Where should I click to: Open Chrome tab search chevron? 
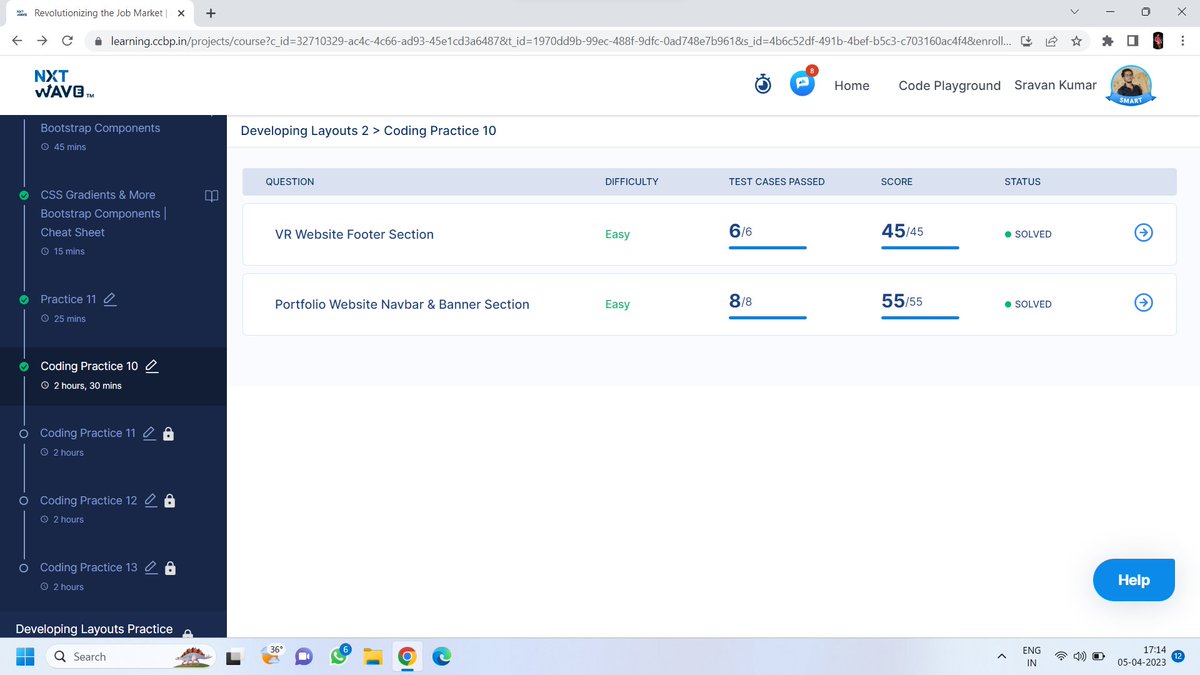1074,13
